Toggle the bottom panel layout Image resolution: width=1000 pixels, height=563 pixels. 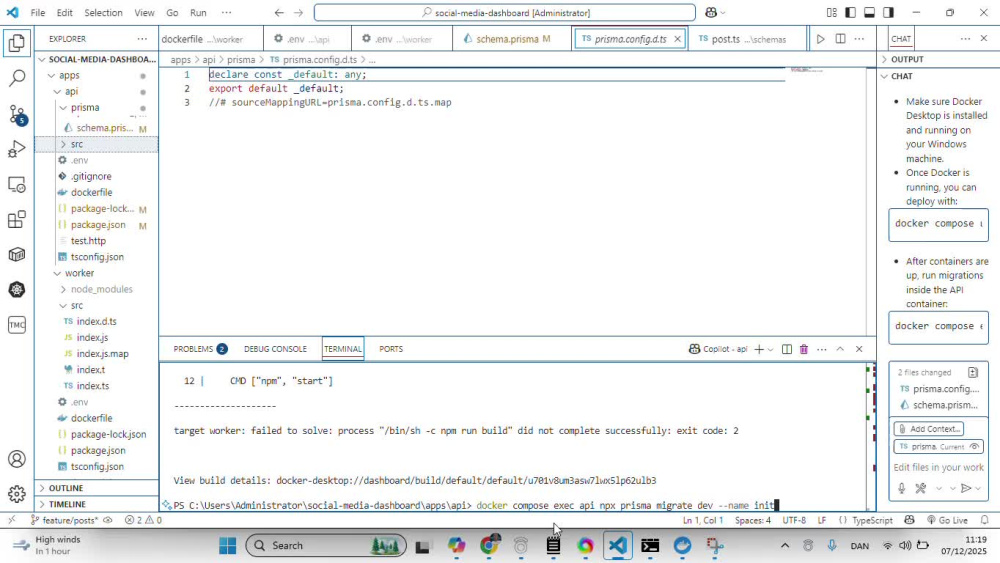(x=869, y=13)
